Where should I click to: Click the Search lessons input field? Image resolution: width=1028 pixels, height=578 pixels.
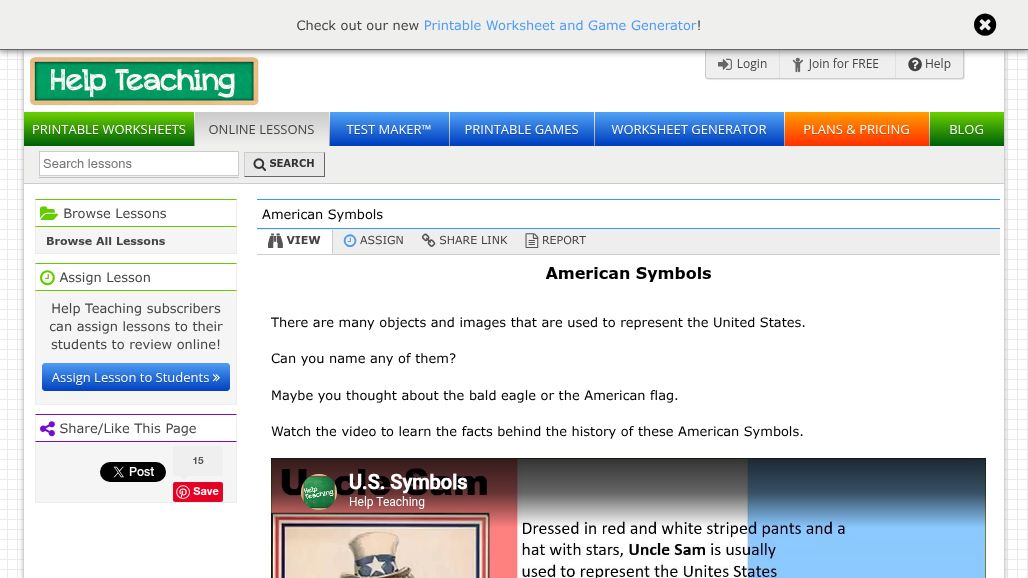(139, 164)
